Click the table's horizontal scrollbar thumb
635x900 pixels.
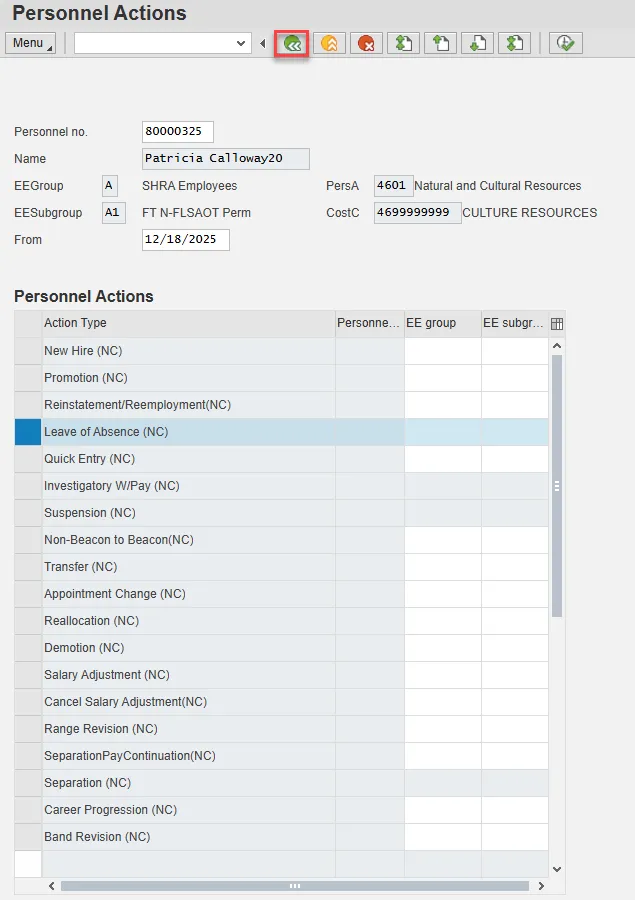[x=295, y=886]
